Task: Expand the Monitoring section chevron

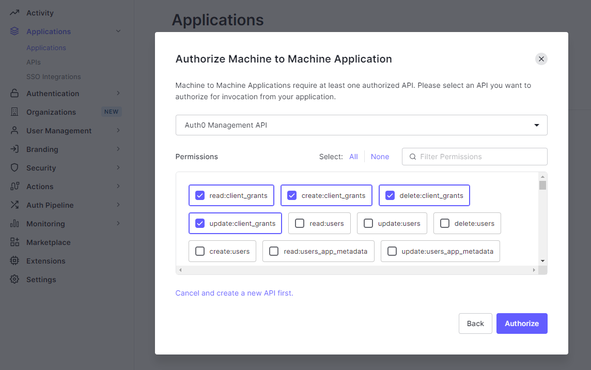Action: [118, 223]
